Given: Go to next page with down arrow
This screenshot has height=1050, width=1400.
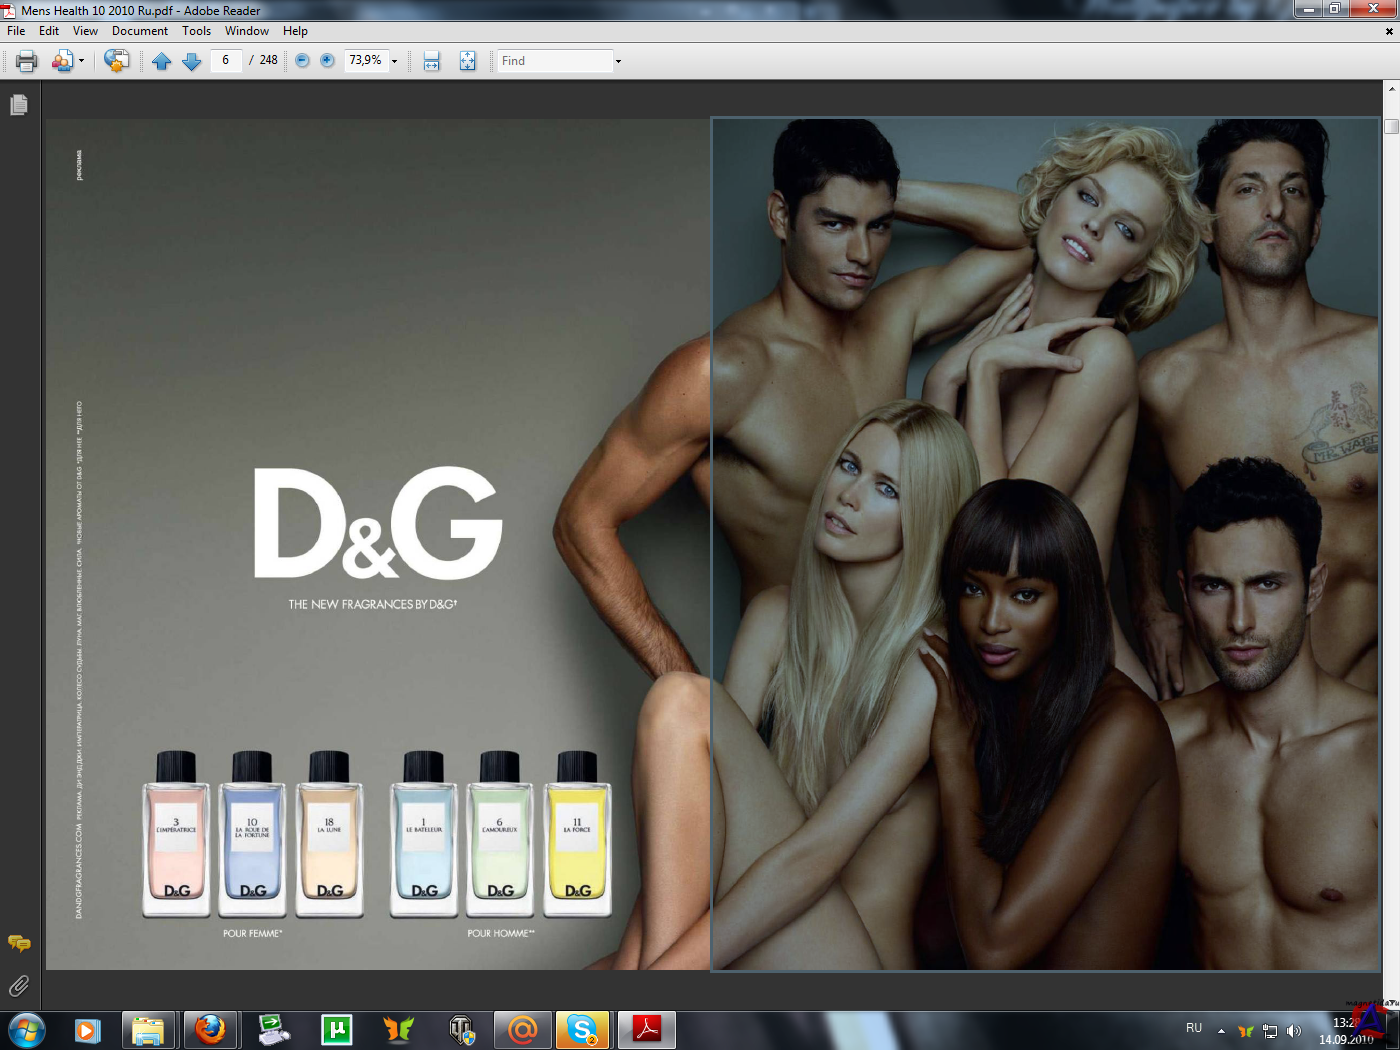Looking at the screenshot, I should point(192,61).
